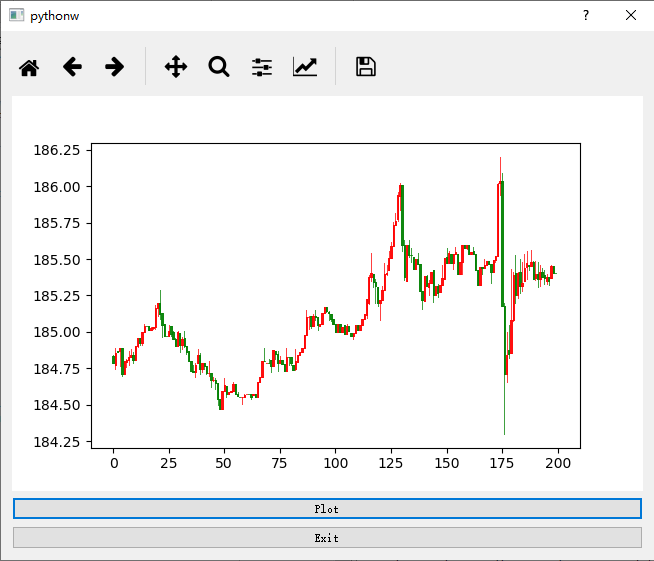This screenshot has height=561, width=654.
Task: Click the x-axis label 150
Action: [x=447, y=463]
